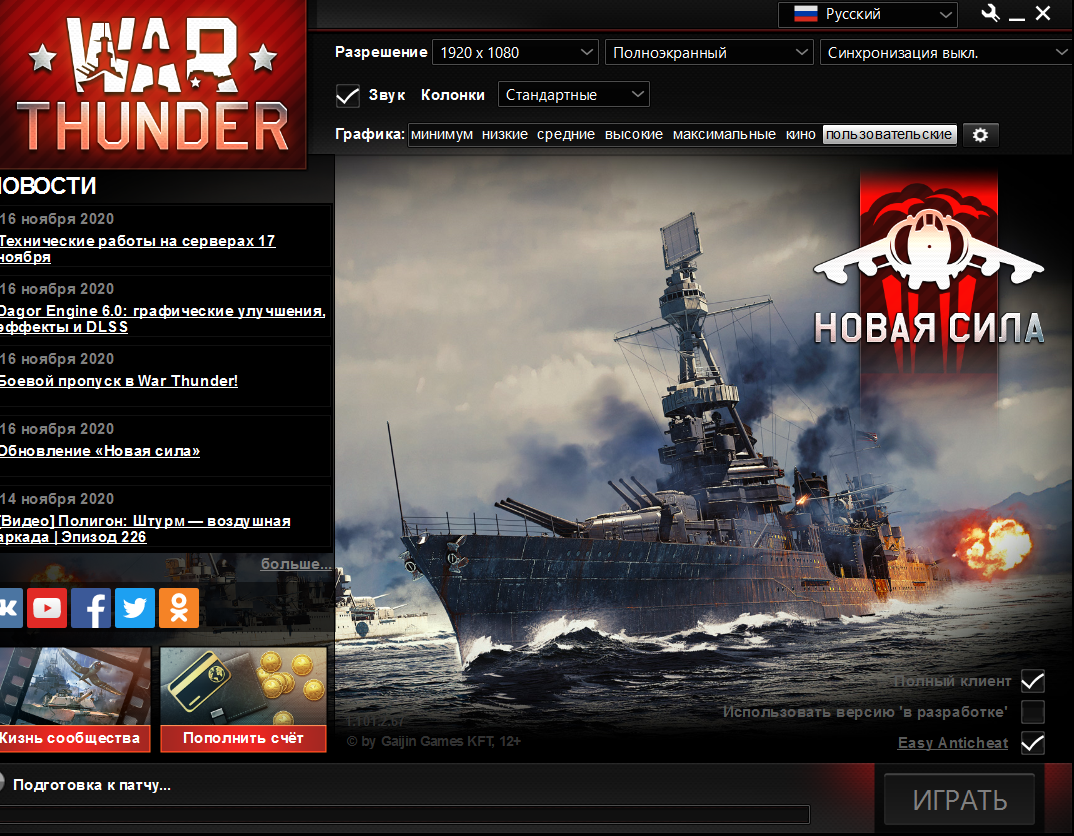Click the wallet and coins thumbnail
Screen dimensions: 1074x836
click(243, 687)
